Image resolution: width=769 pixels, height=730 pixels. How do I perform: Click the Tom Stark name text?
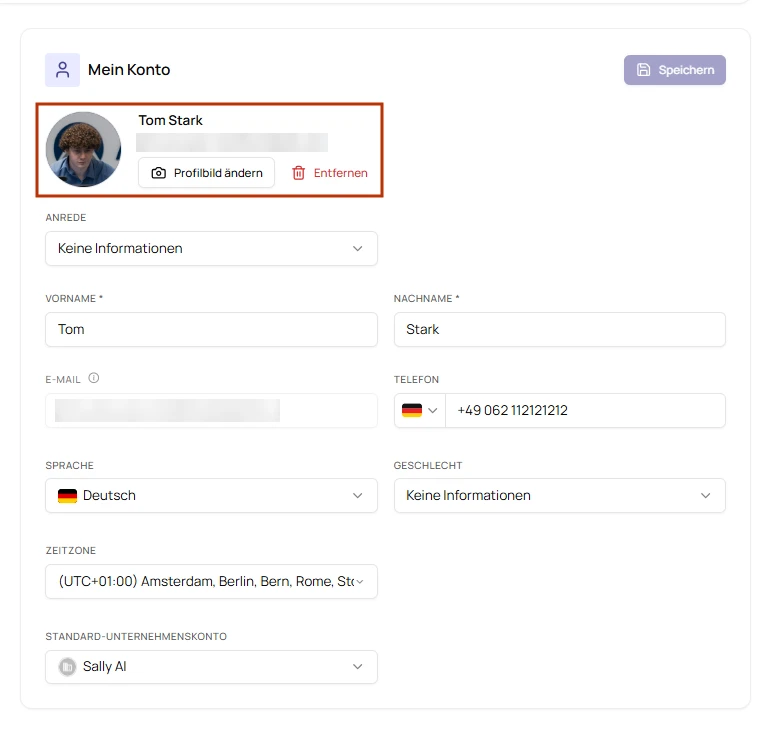pyautogui.click(x=170, y=120)
